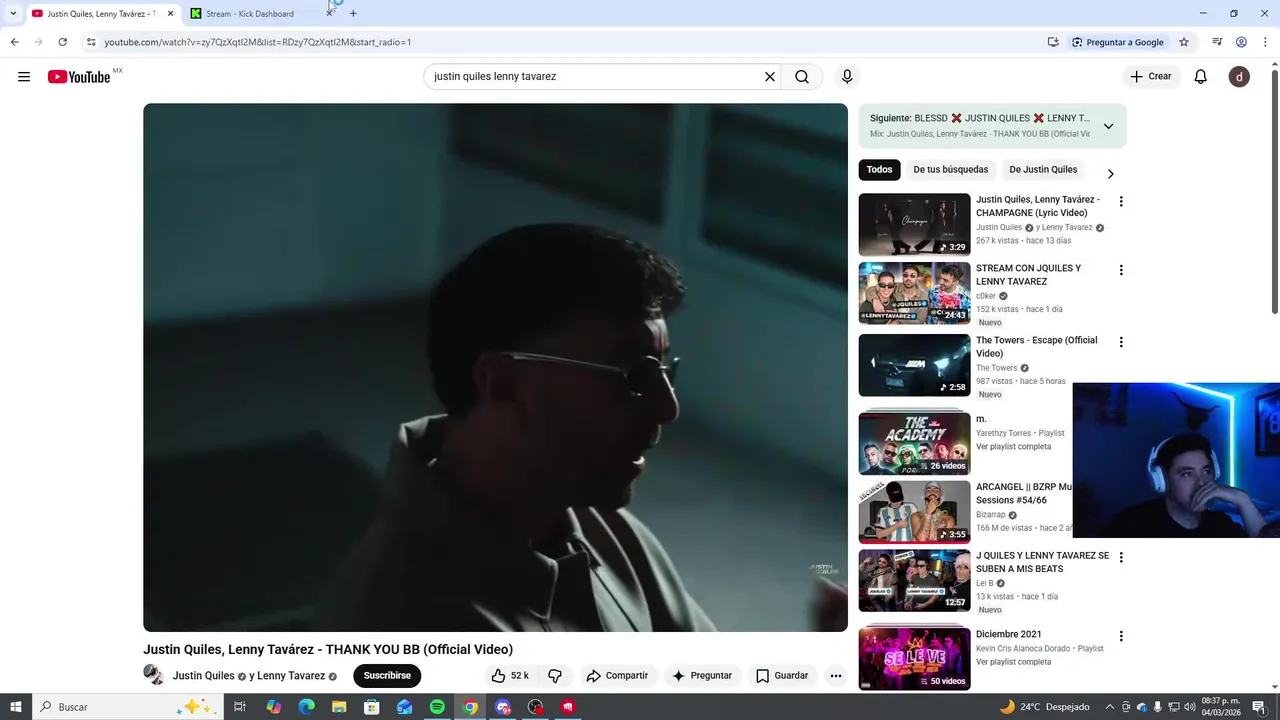Click the Preguntar button below video

pos(702,676)
